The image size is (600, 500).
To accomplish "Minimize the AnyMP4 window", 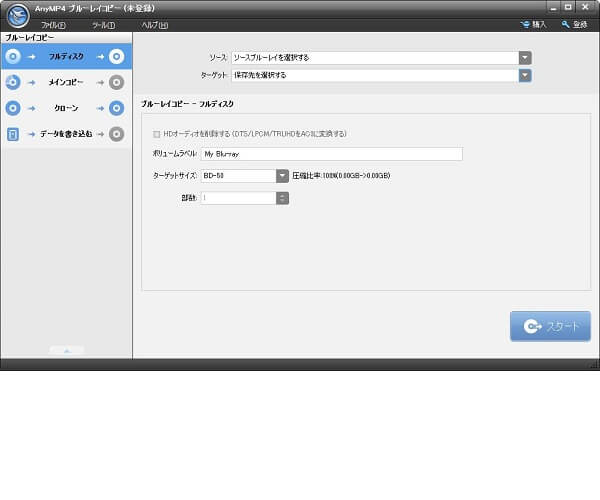I will [553, 7].
